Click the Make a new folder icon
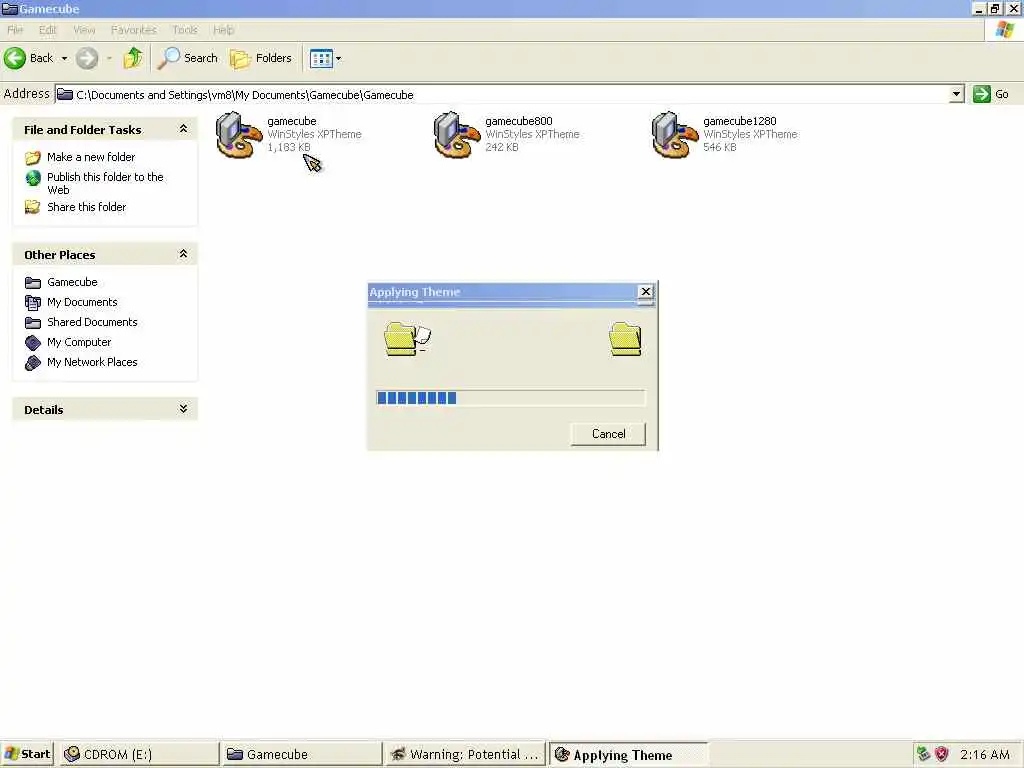Viewport: 1024px width, 768px height. [33, 157]
